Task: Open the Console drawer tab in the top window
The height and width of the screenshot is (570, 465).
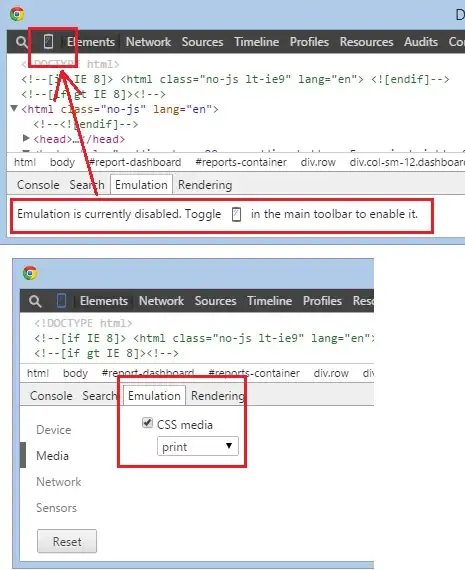Action: [38, 185]
